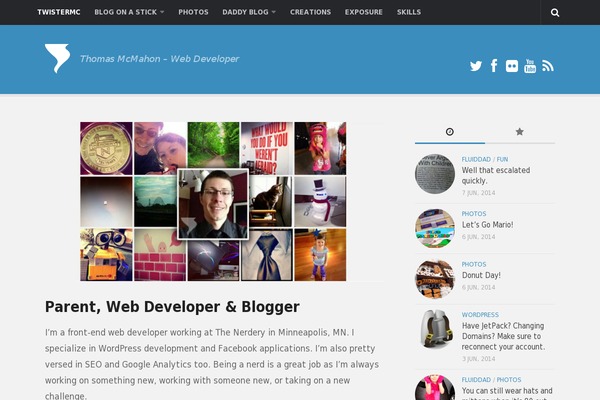Click the newspaper thumbnail for 'Well that escalated'
This screenshot has width=600, height=400.
[x=435, y=174]
